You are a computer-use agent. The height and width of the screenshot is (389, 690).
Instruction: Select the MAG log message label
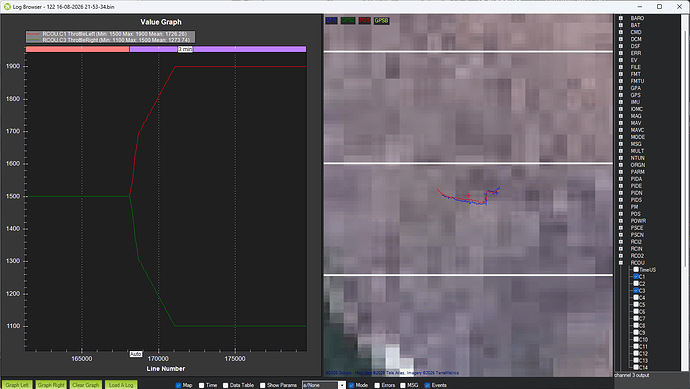point(636,116)
